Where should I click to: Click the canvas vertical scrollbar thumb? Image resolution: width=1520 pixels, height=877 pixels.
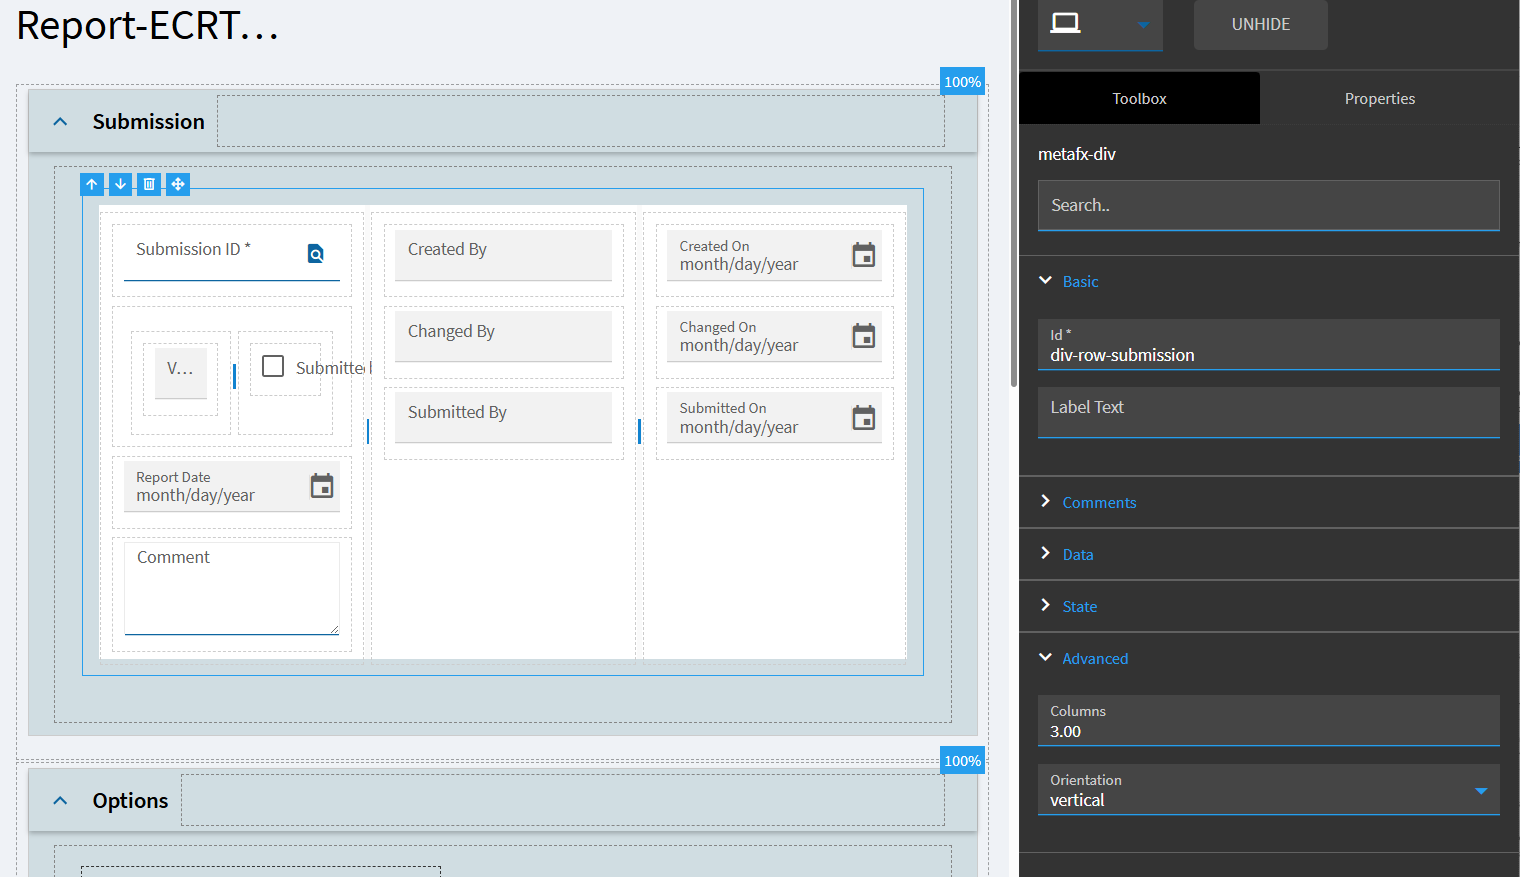tap(1014, 194)
